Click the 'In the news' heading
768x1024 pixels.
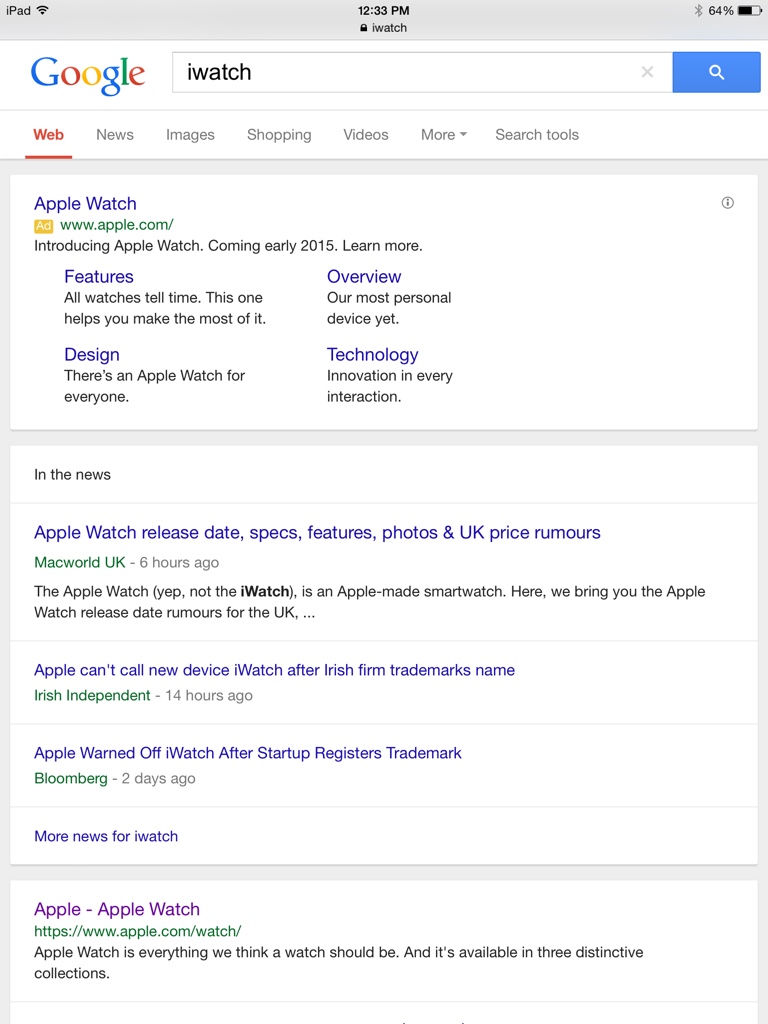click(x=72, y=475)
